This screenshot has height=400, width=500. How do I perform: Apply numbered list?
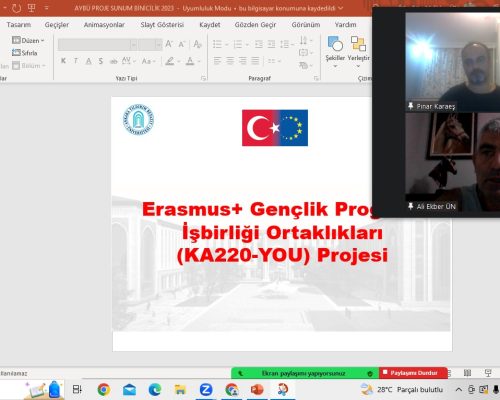tap(238, 44)
